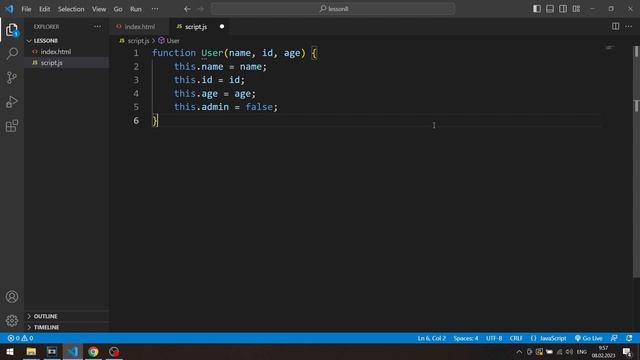Open Chrome from the taskbar
This screenshot has height=360, width=640.
point(93,351)
